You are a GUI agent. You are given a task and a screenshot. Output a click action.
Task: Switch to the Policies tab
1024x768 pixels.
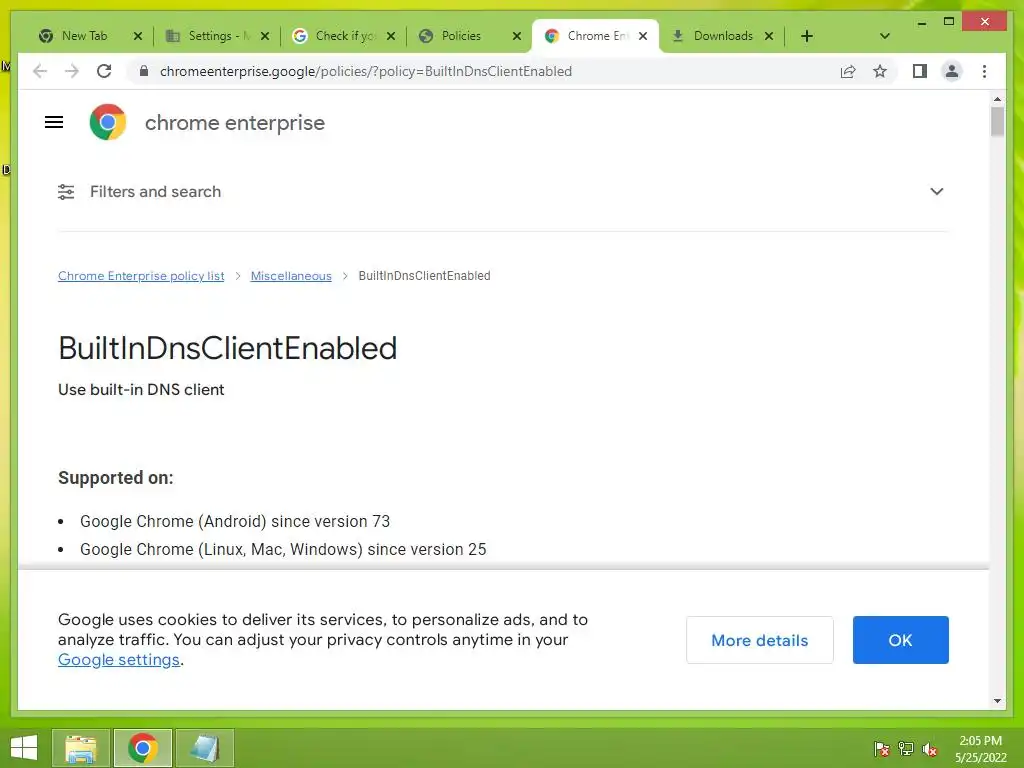[462, 36]
